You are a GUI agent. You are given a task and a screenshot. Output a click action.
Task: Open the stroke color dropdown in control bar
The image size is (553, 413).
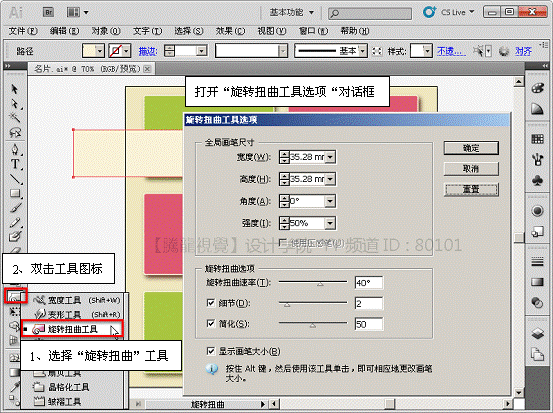tap(127, 51)
